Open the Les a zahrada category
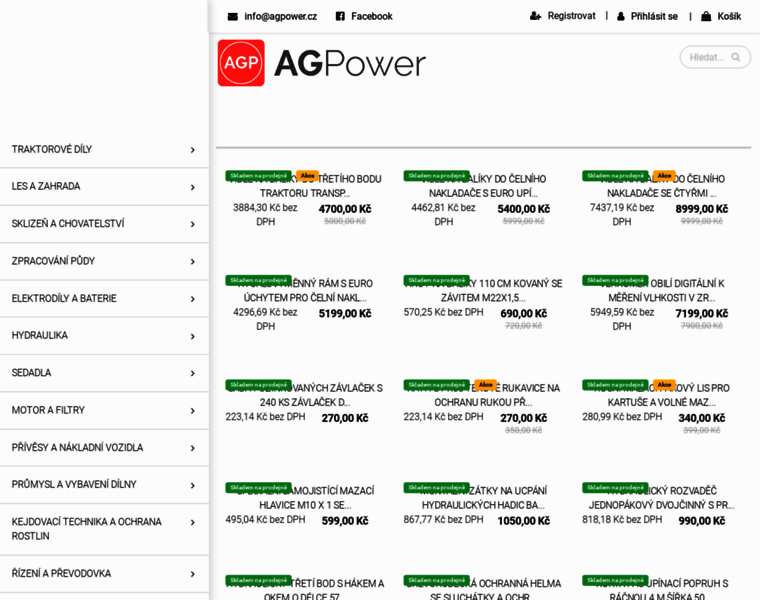 (46, 186)
